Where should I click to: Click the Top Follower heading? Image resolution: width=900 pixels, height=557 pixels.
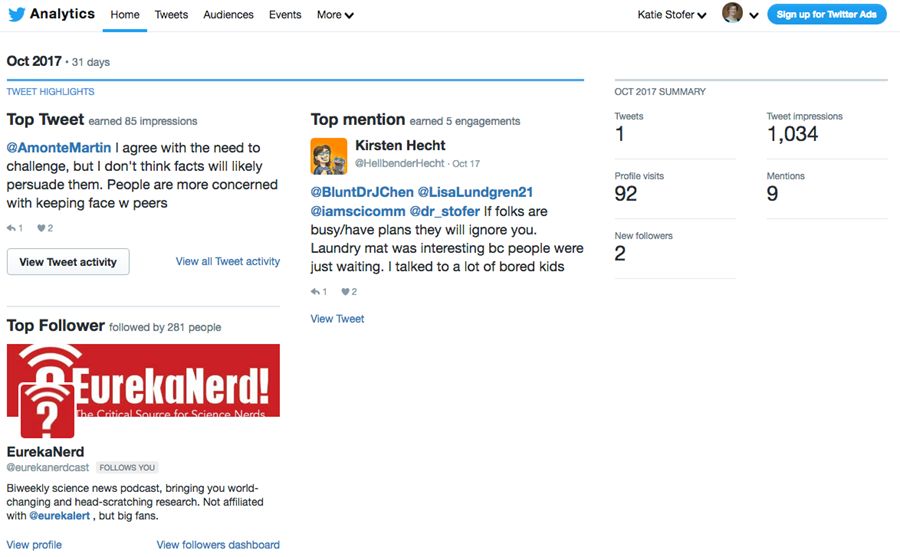pos(56,326)
